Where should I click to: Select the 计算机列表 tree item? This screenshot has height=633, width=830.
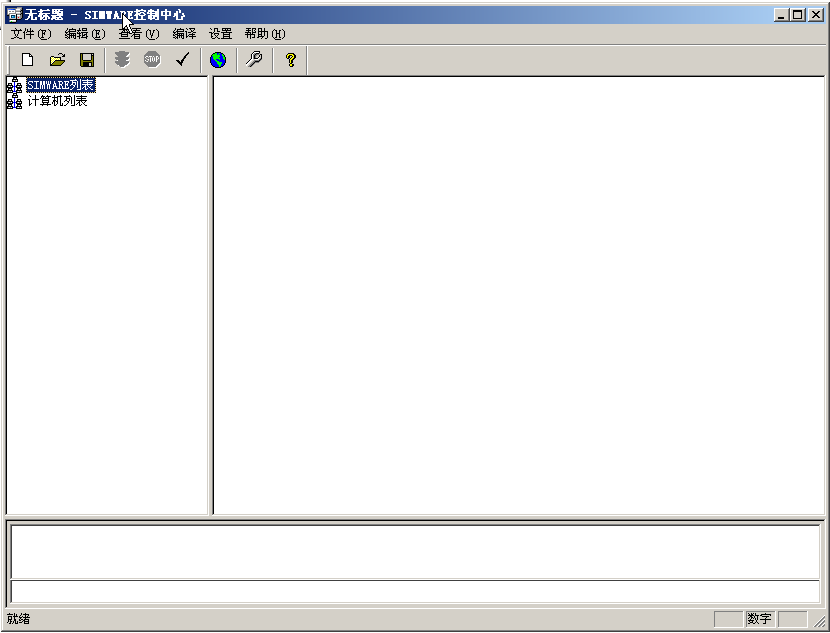pos(57,101)
